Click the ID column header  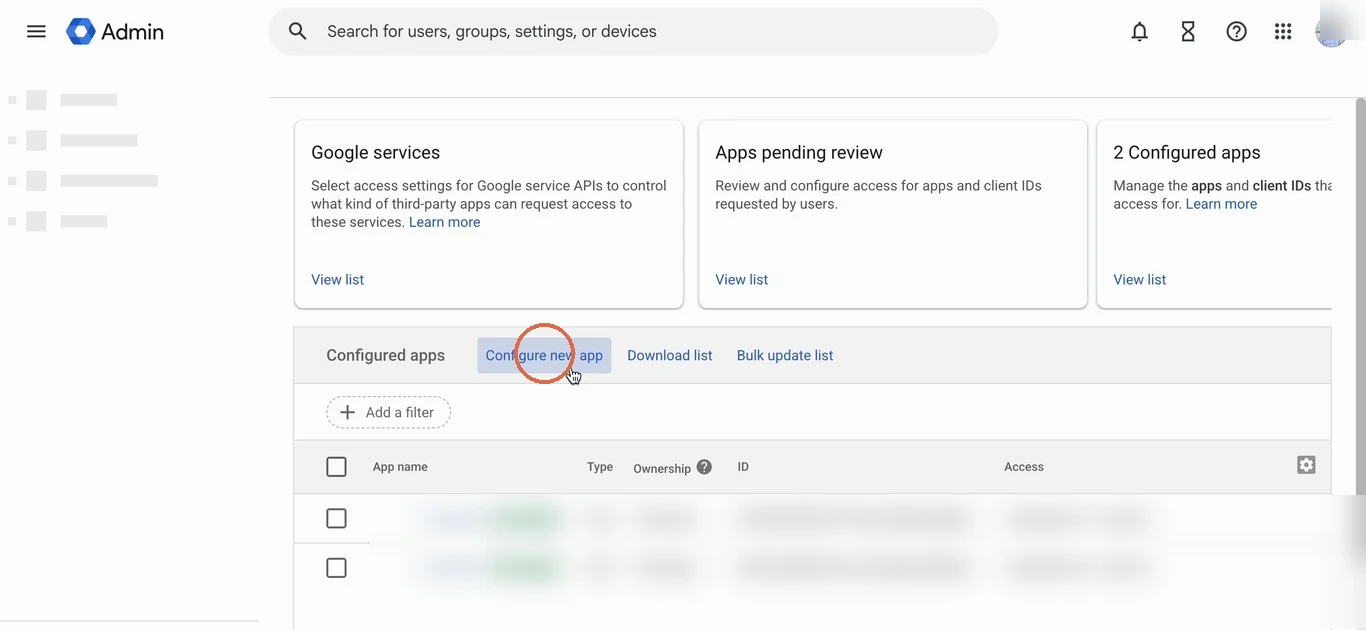[743, 467]
